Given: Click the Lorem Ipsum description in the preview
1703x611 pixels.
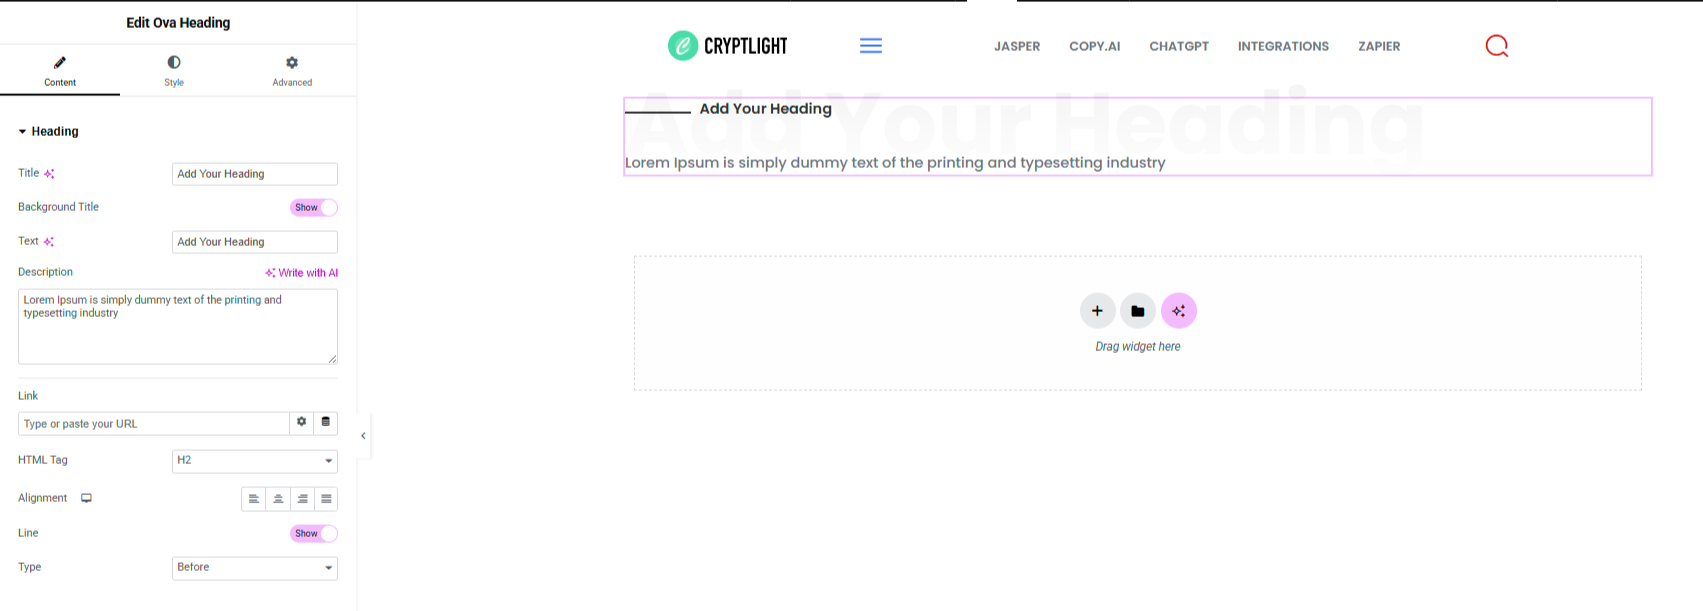Looking at the screenshot, I should tap(895, 163).
